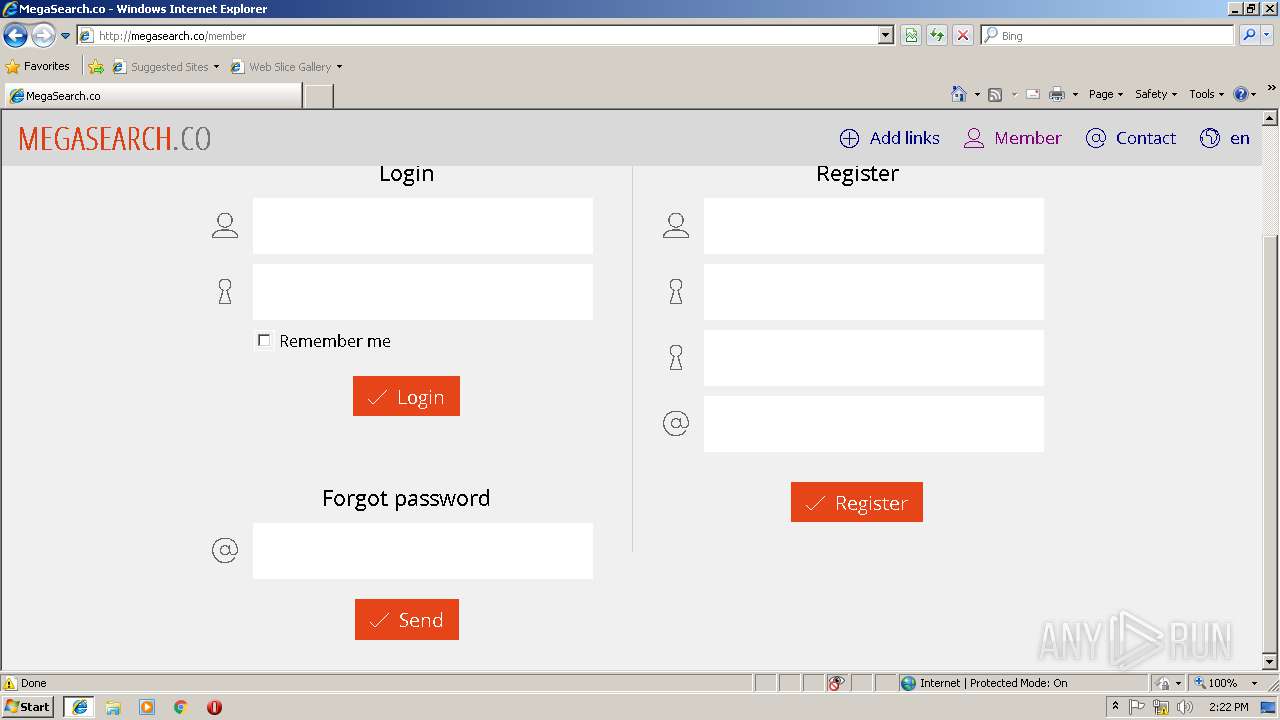The image size is (1280, 720).
Task: Click the Print icon
Action: point(1057,94)
